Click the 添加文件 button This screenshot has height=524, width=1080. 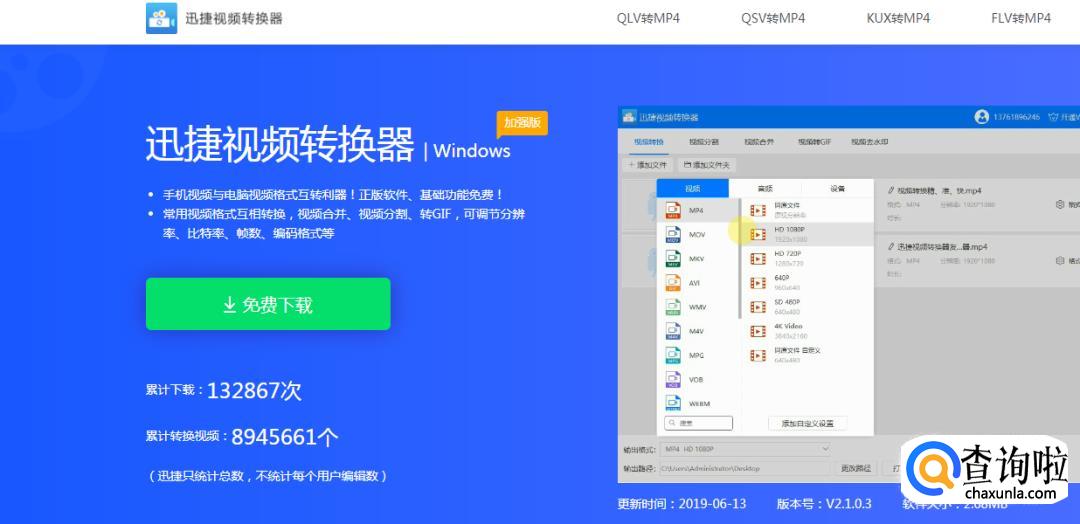(x=647, y=165)
